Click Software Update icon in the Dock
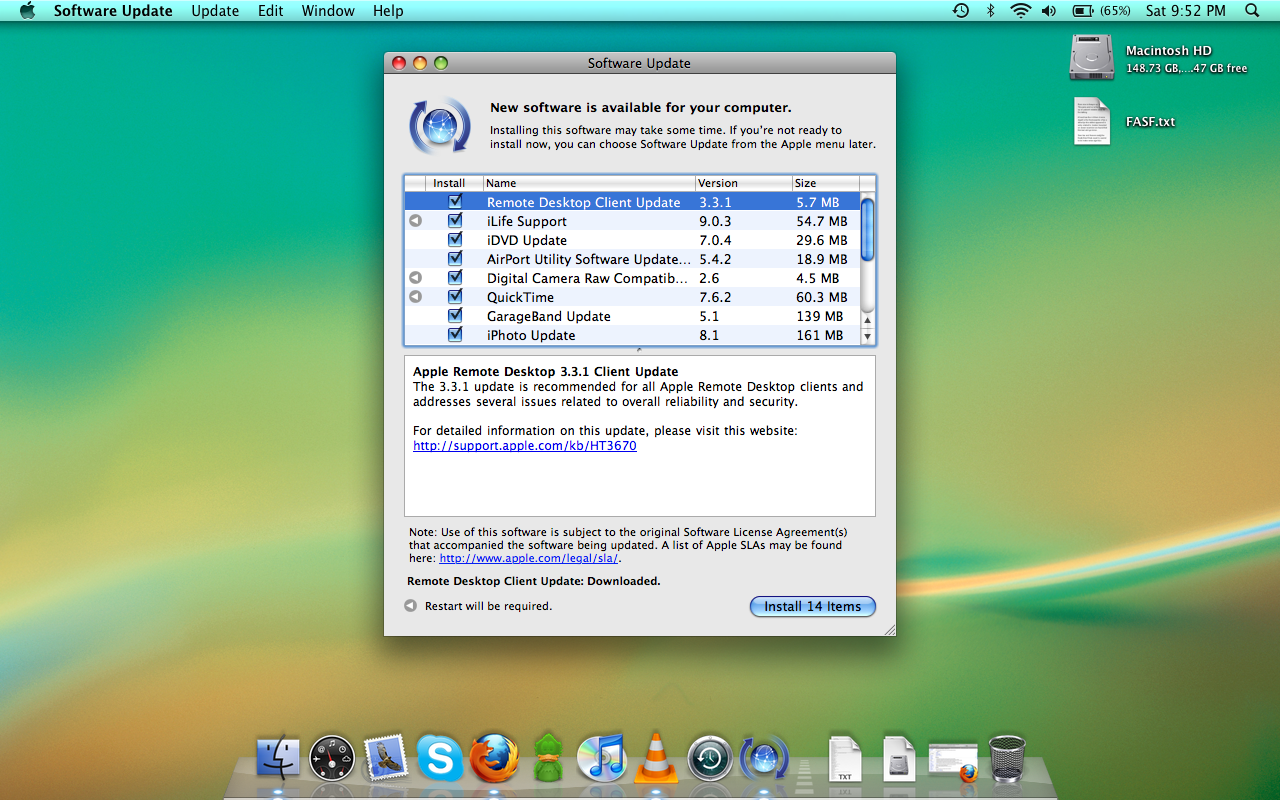 pos(764,758)
